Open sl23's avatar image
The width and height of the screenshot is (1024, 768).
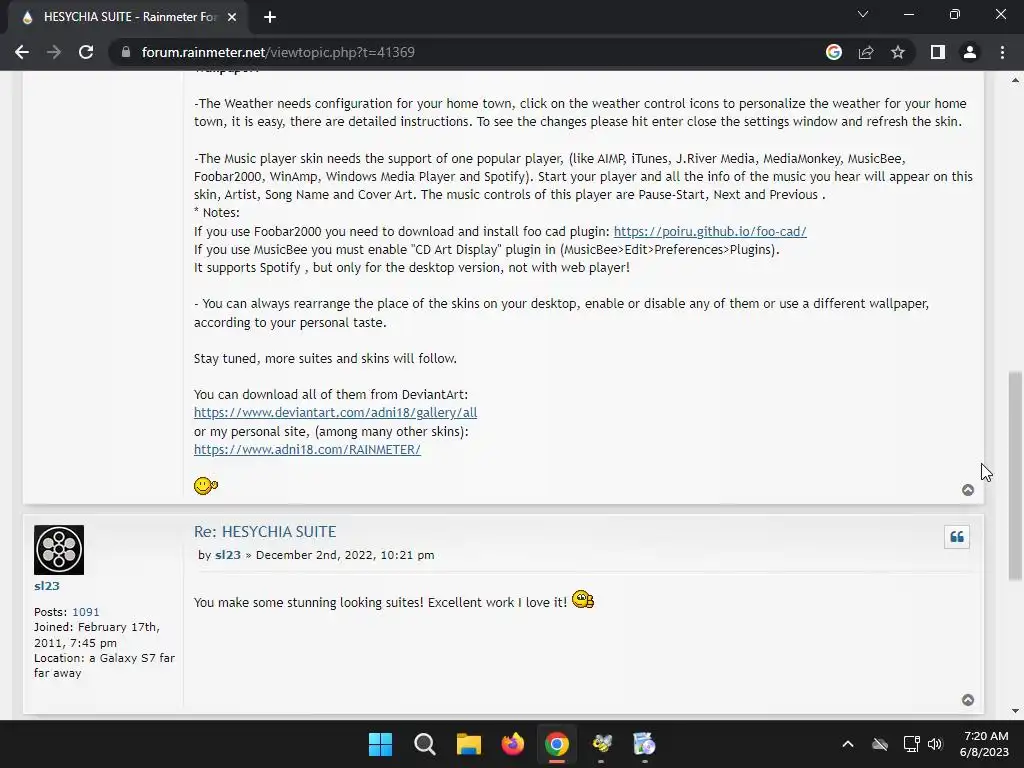point(59,550)
